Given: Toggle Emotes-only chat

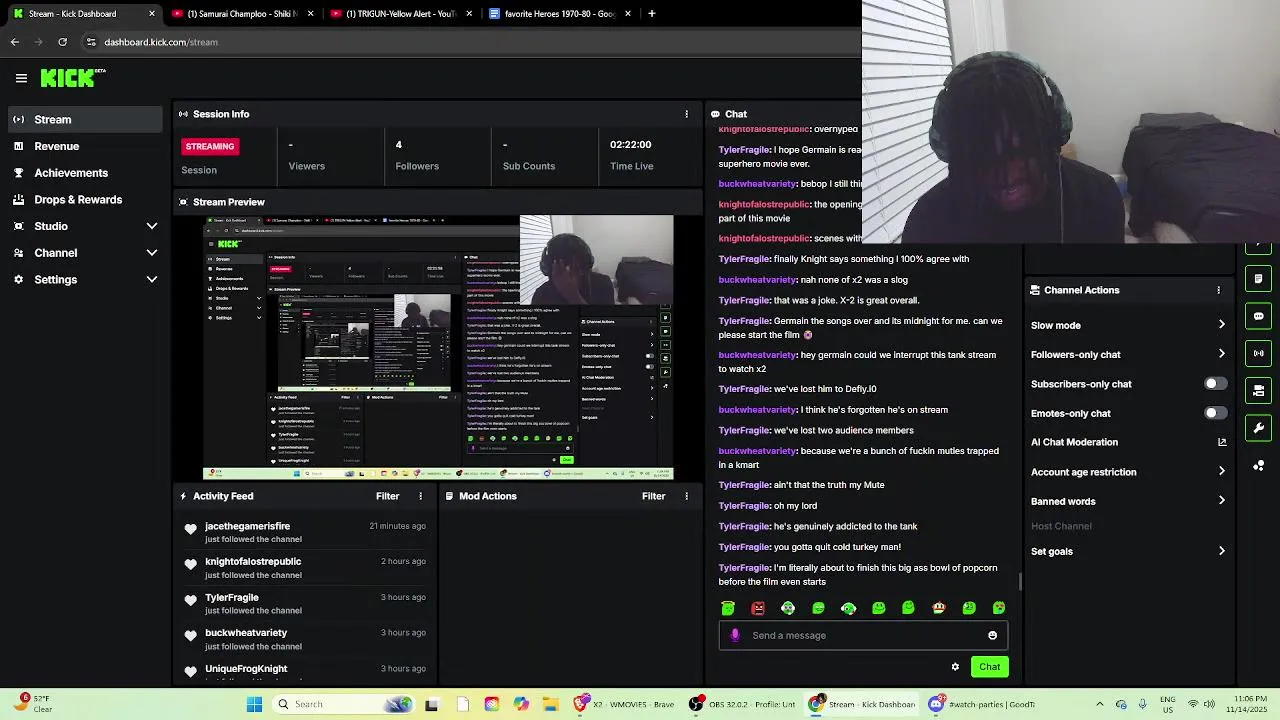Looking at the screenshot, I should coord(1215,413).
